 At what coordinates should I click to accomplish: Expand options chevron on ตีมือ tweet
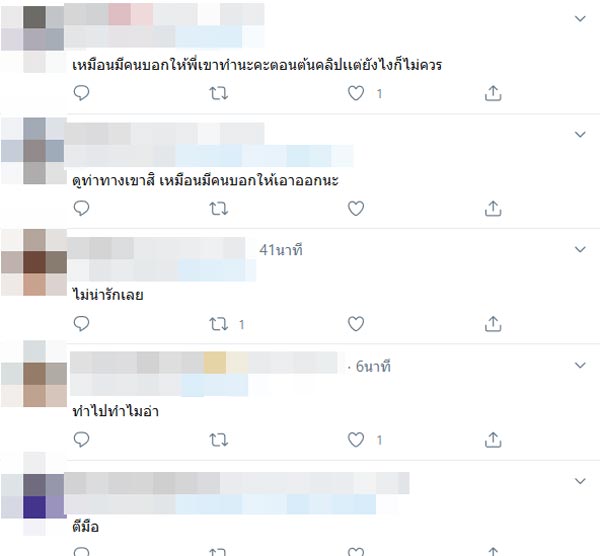[580, 481]
